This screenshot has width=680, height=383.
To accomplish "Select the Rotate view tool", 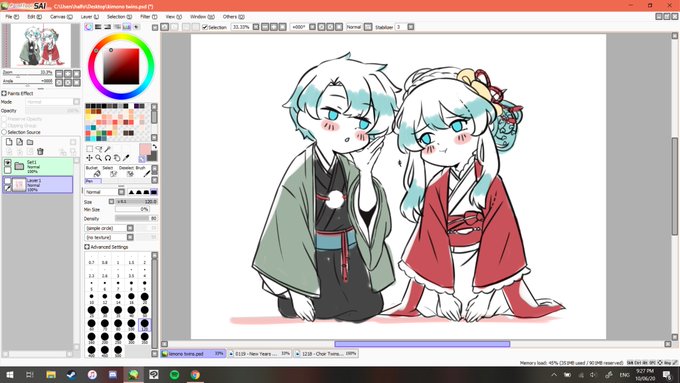I will click(x=108, y=158).
